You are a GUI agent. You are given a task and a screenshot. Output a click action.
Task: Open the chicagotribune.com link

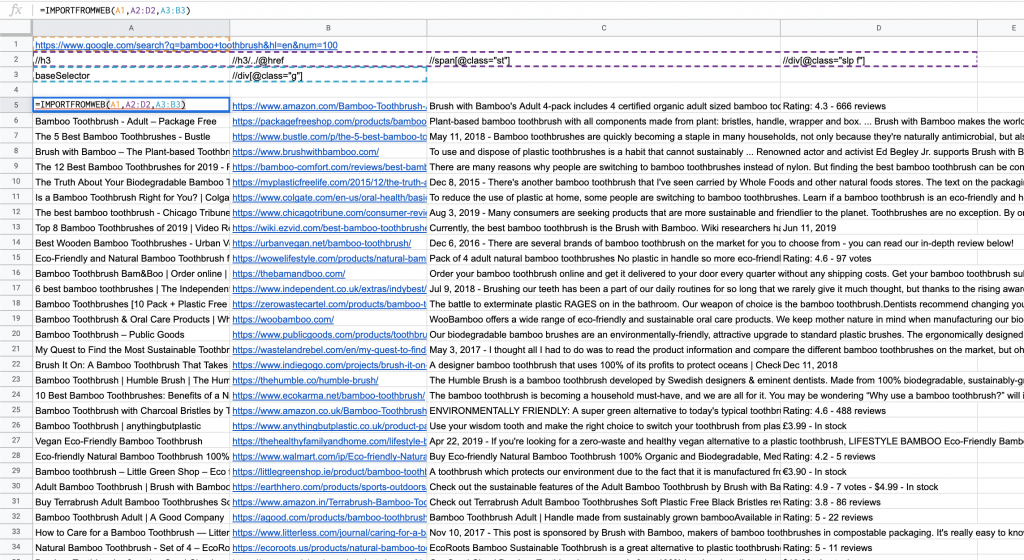point(329,213)
